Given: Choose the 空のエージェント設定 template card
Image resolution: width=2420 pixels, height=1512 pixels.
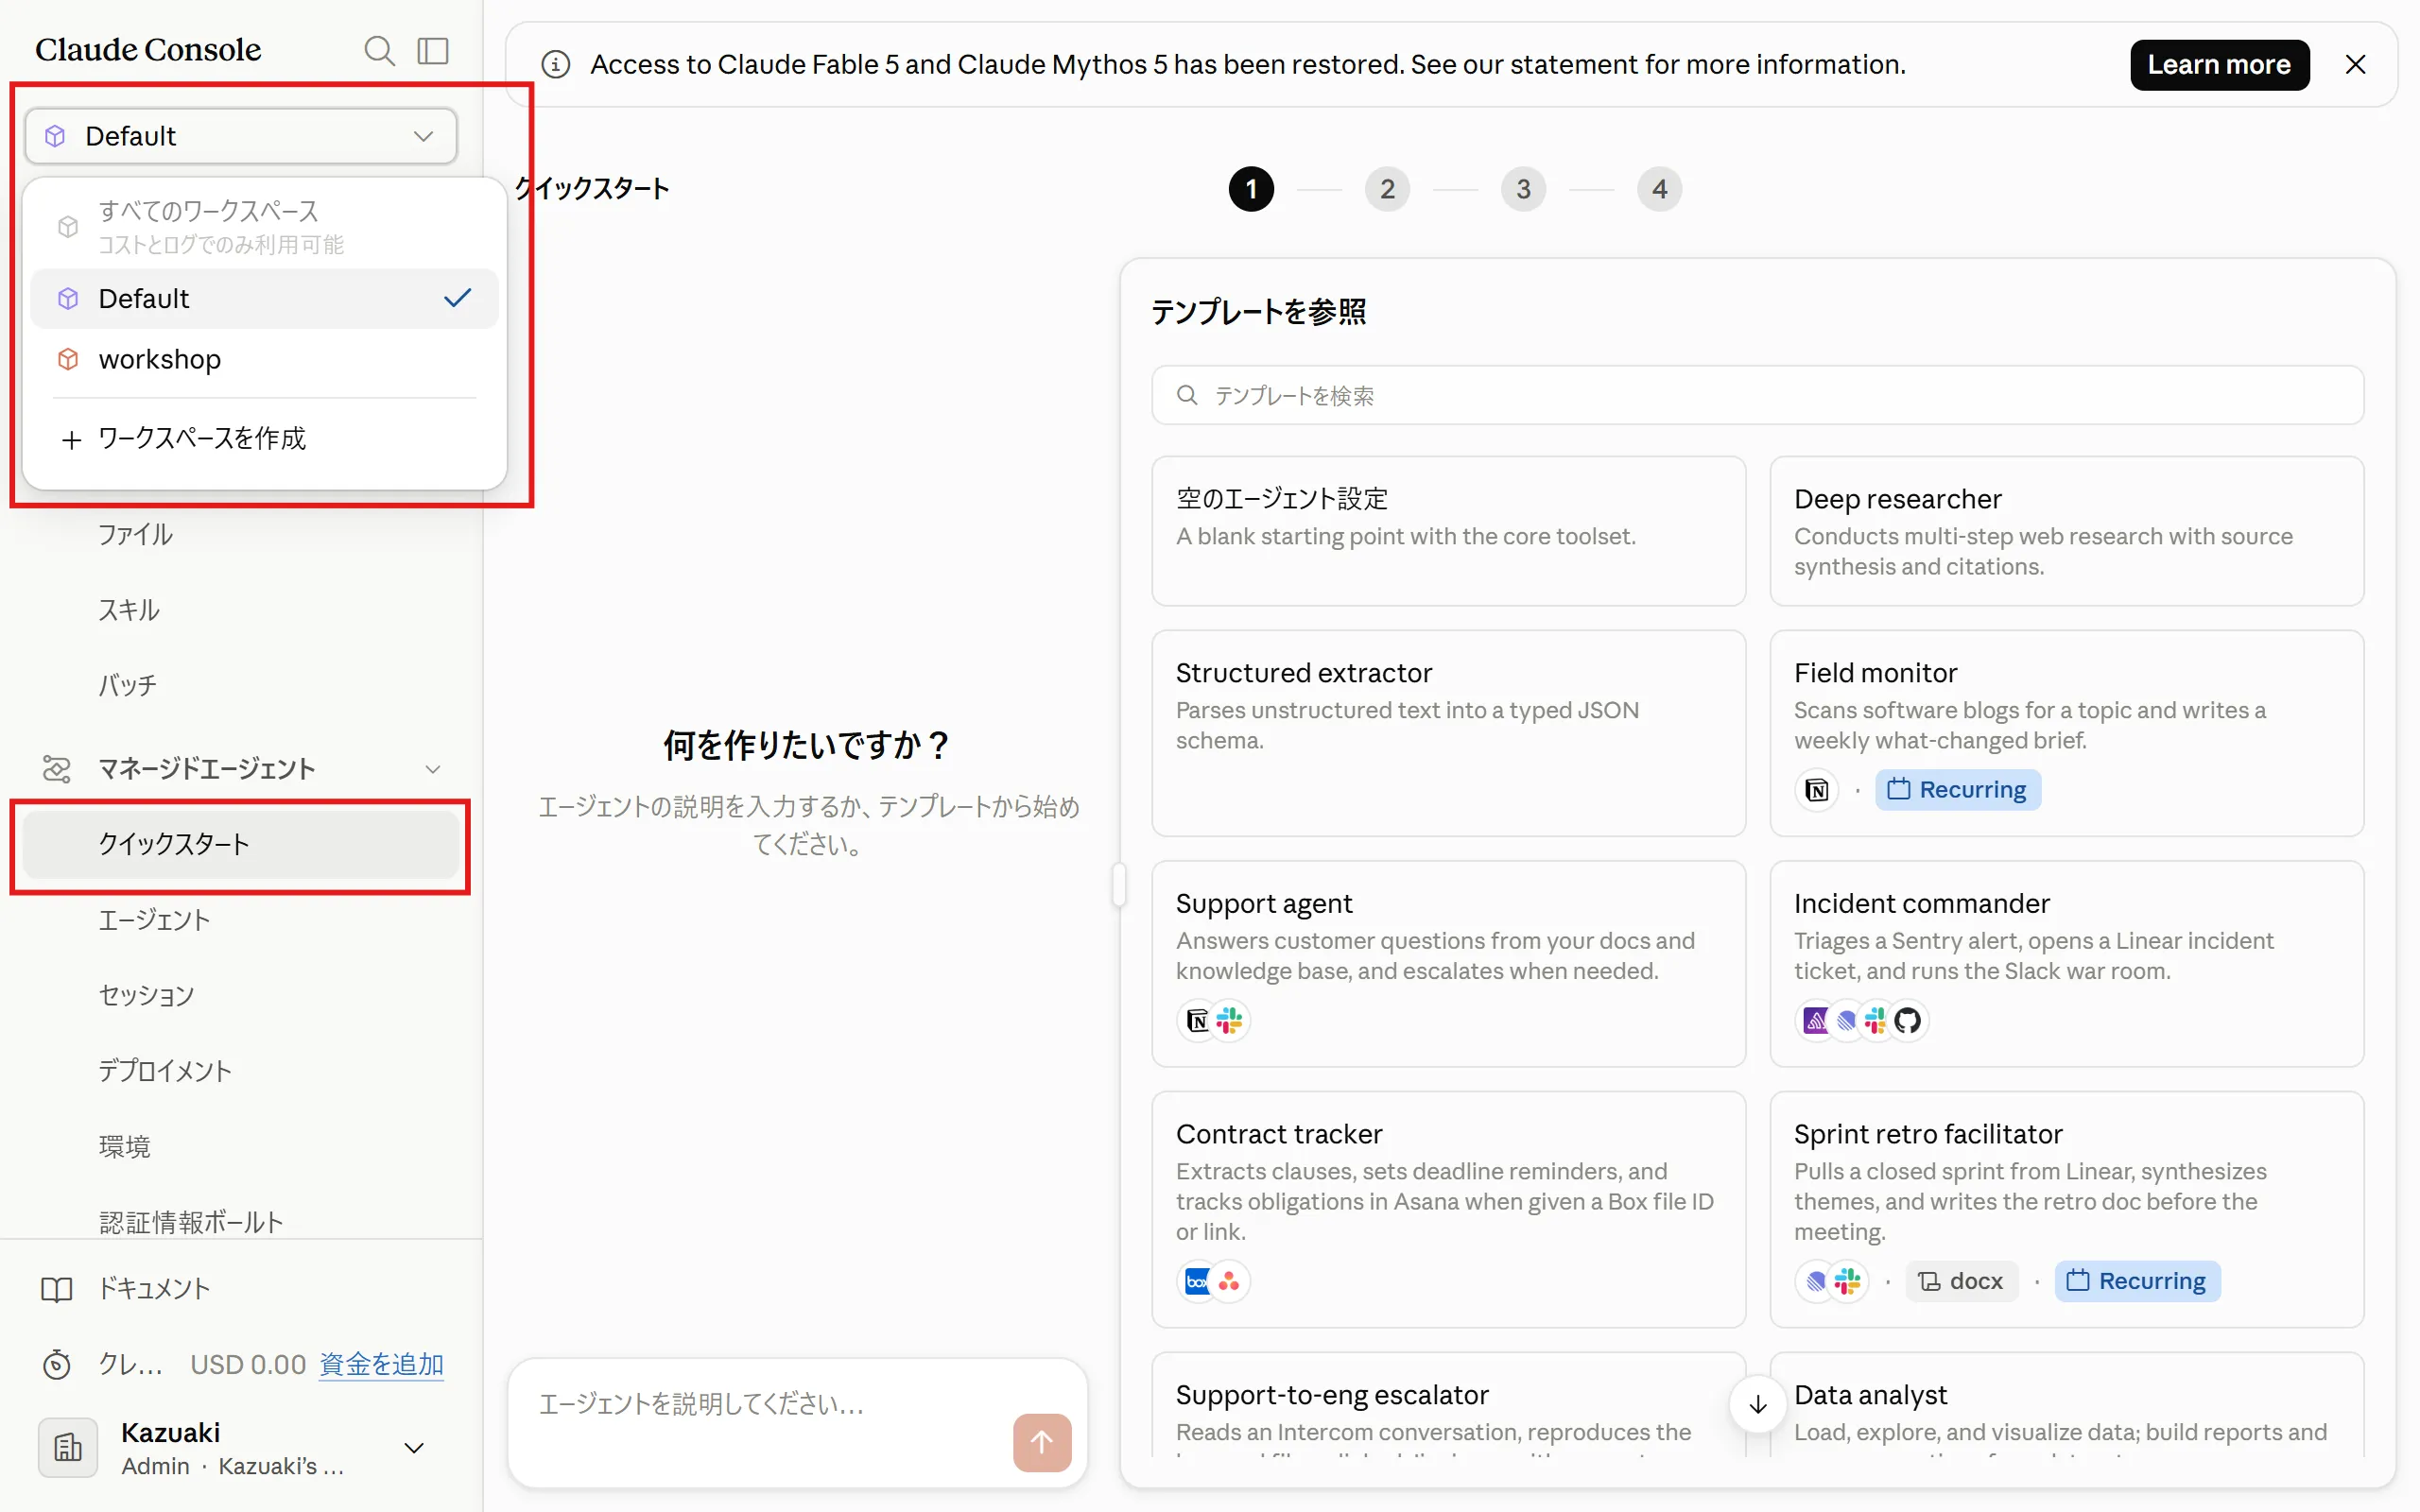Looking at the screenshot, I should [x=1448, y=531].
